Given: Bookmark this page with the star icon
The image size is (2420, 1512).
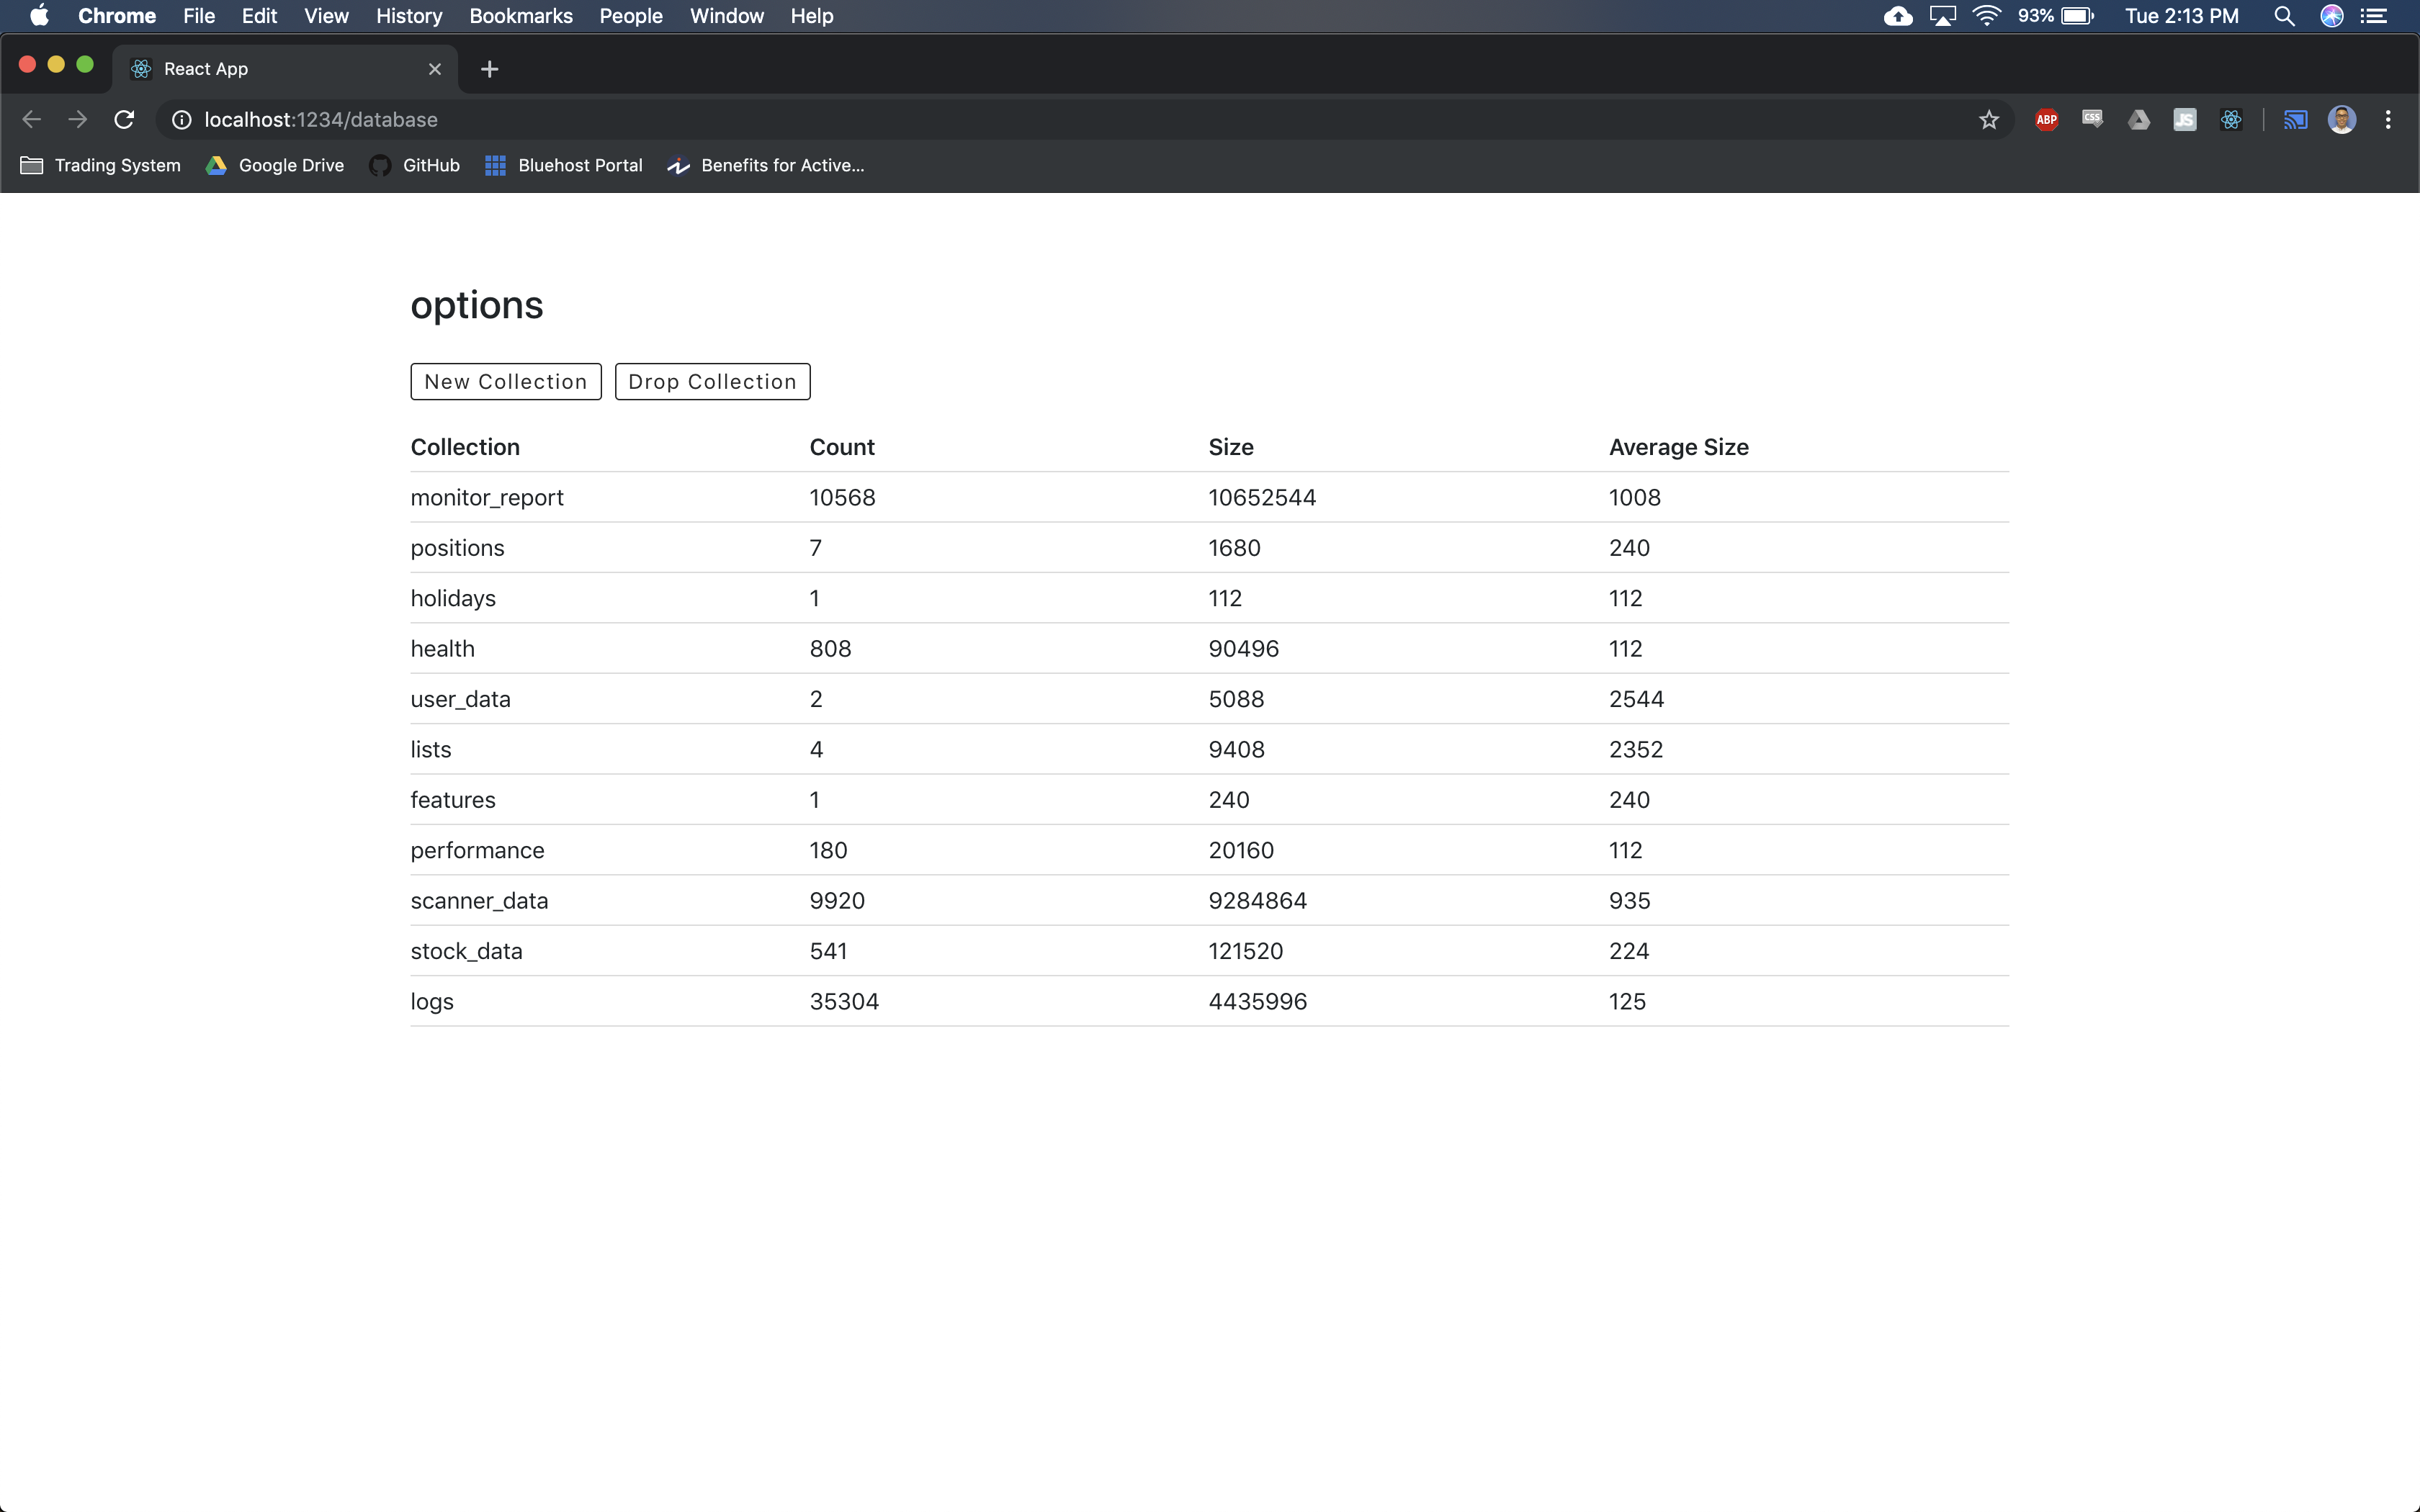Looking at the screenshot, I should point(1988,120).
